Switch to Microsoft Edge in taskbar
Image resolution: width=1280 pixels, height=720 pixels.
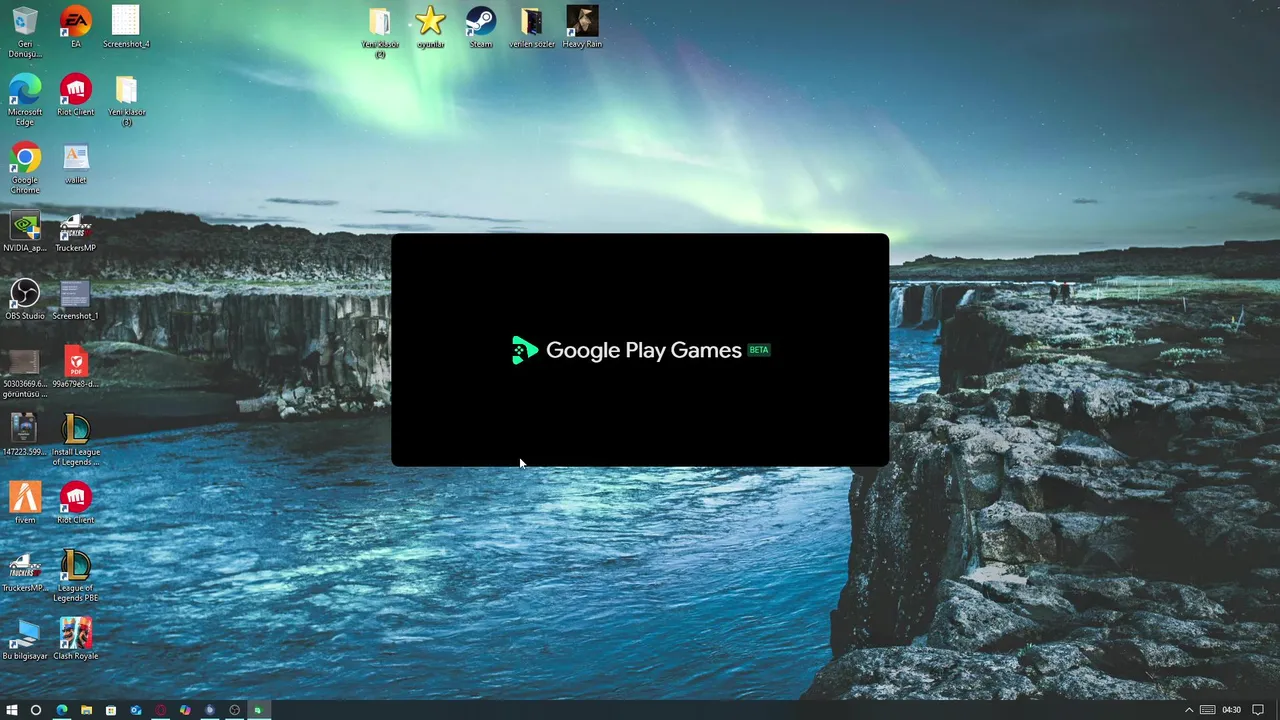[61, 710]
